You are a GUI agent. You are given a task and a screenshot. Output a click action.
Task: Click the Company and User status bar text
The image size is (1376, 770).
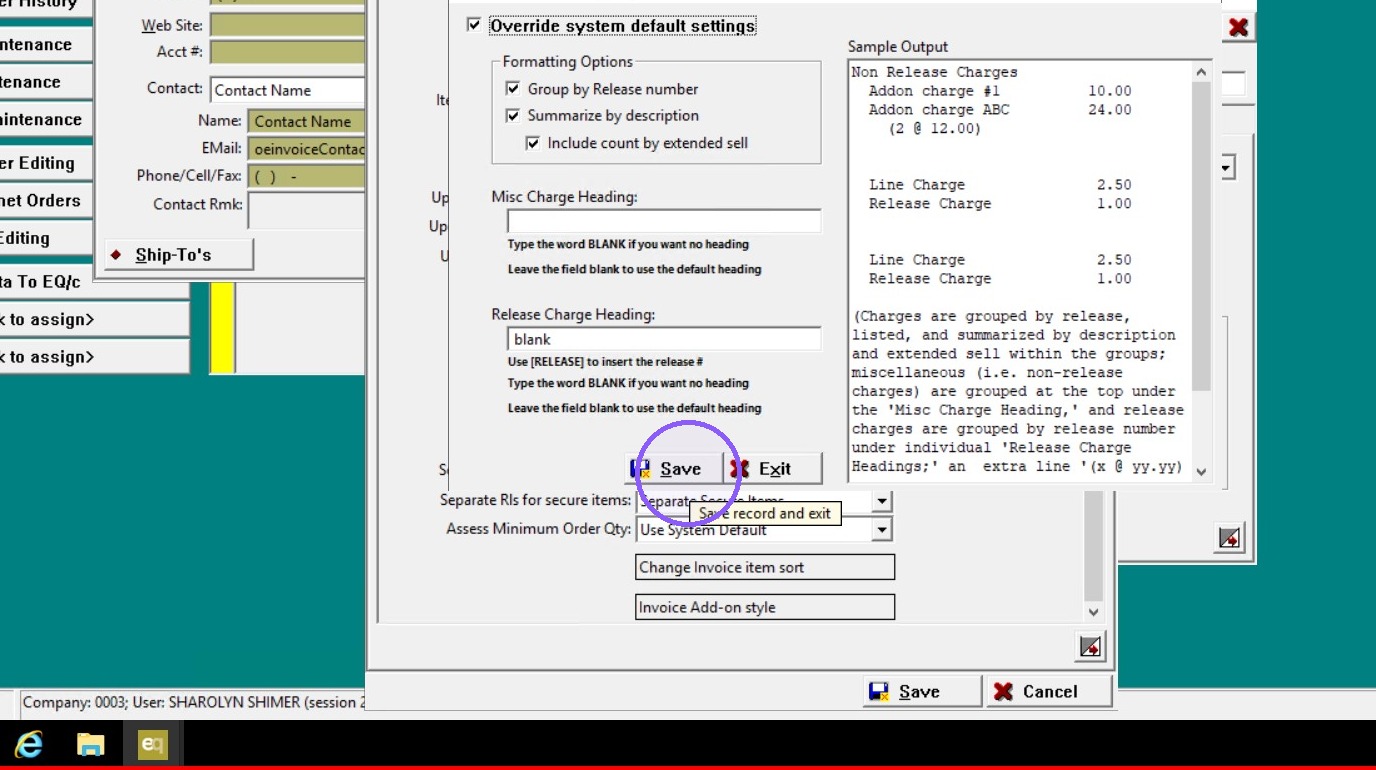tap(194, 702)
